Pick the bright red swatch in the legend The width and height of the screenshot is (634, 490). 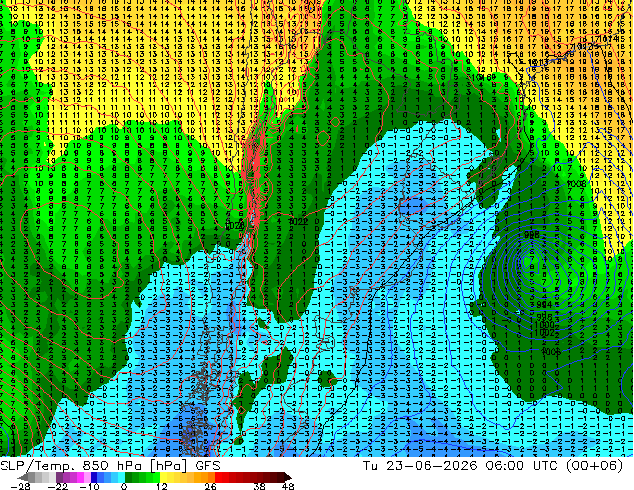[218, 477]
